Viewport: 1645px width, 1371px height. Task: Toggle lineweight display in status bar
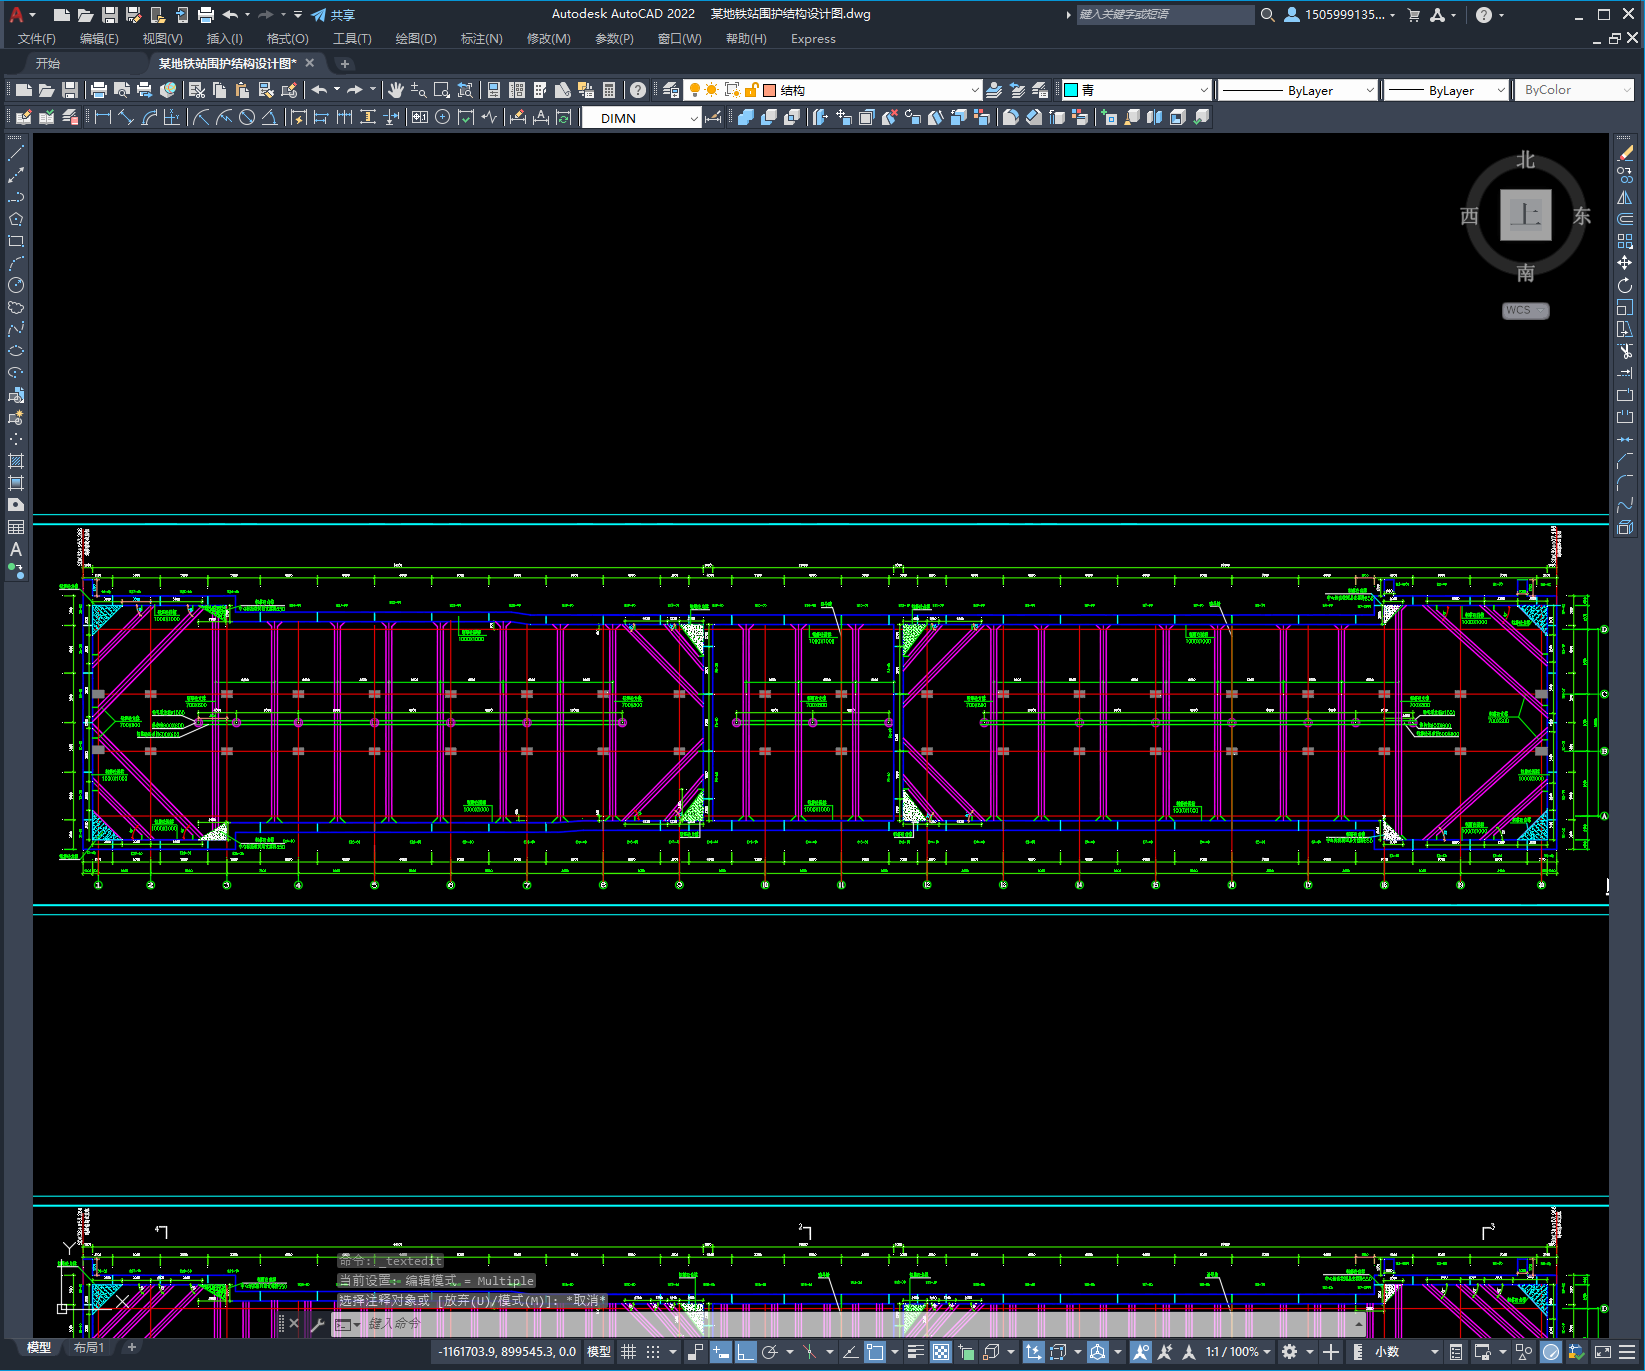tap(915, 1352)
